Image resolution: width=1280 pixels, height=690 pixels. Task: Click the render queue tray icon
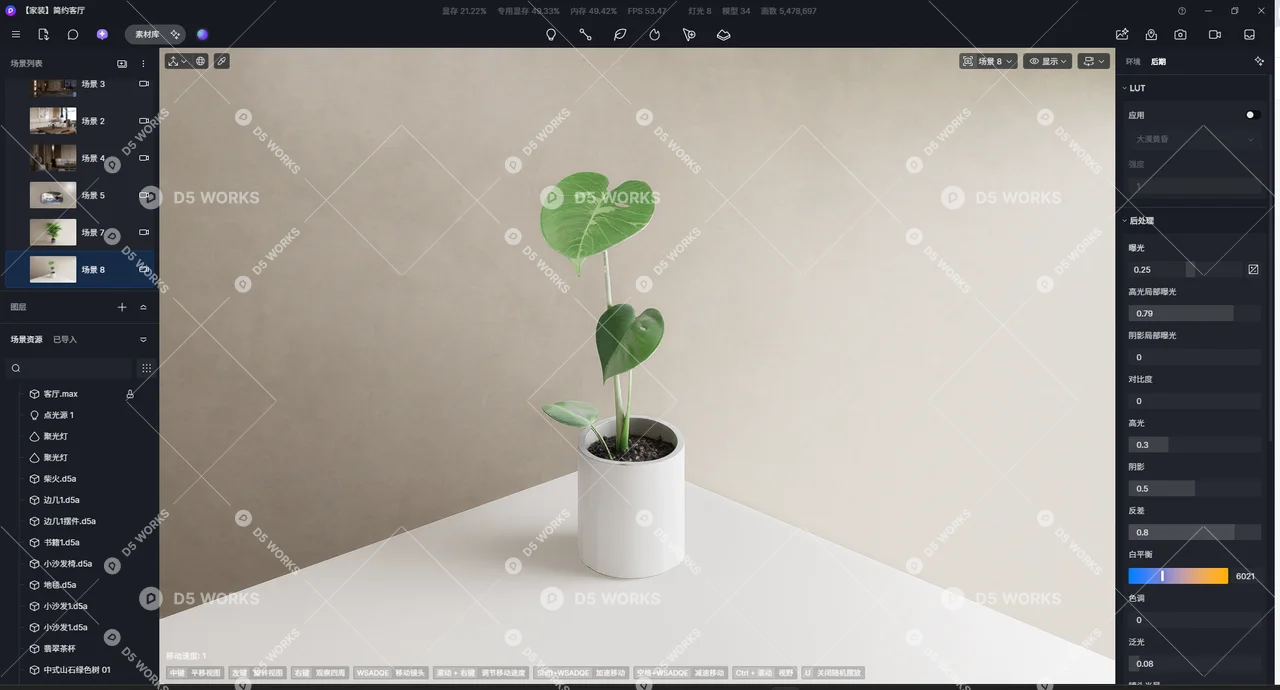coord(1250,34)
